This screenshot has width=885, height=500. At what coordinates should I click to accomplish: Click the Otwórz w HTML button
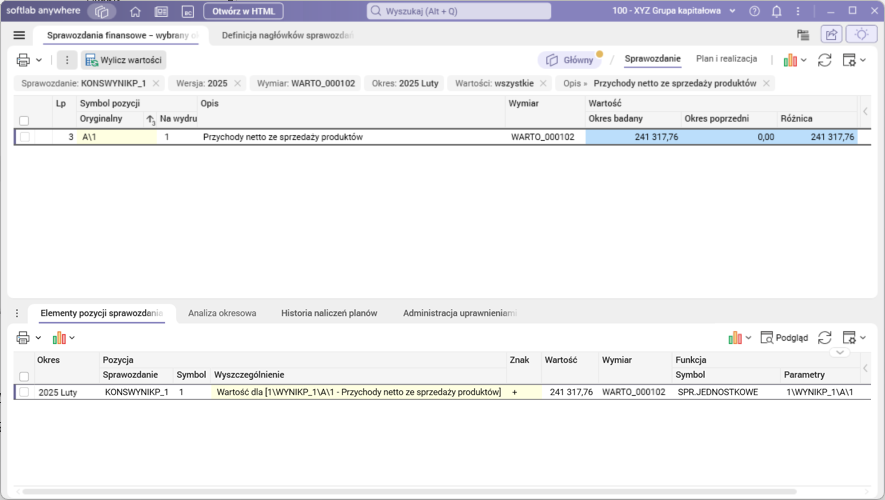tap(243, 11)
